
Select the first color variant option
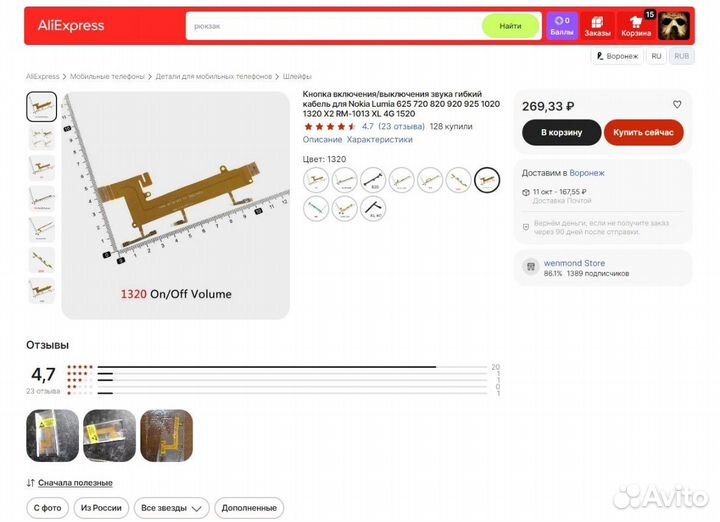click(x=316, y=180)
